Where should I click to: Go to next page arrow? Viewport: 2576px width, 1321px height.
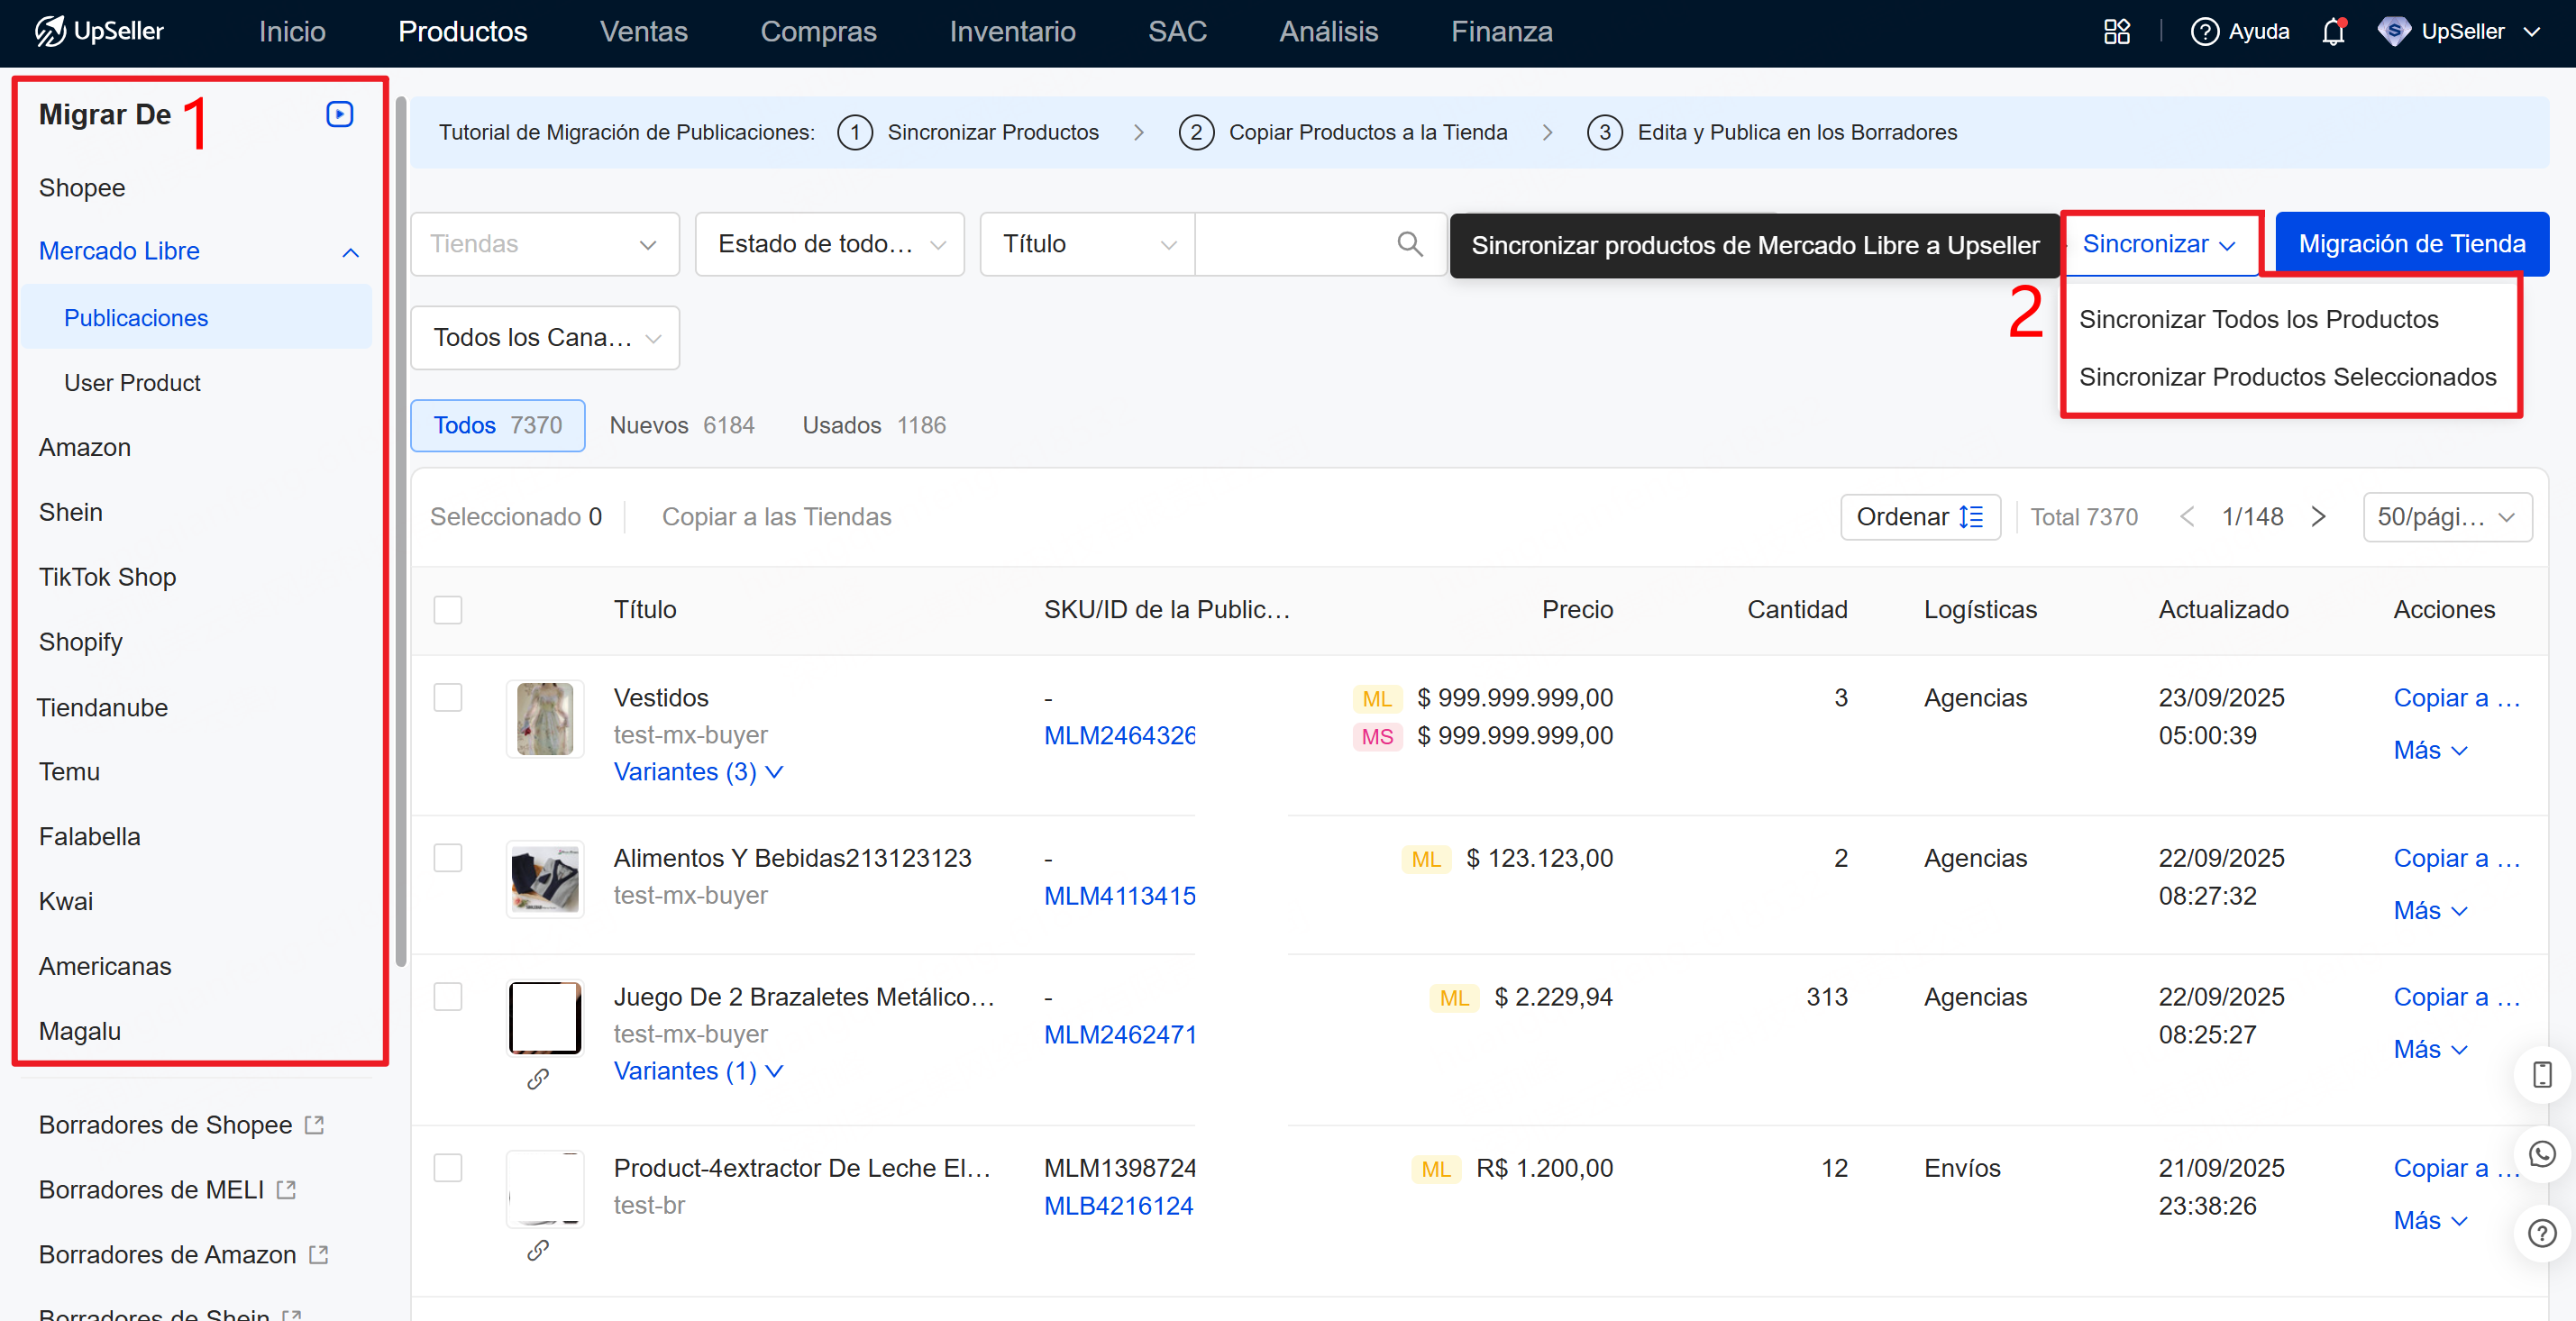pos(2318,517)
